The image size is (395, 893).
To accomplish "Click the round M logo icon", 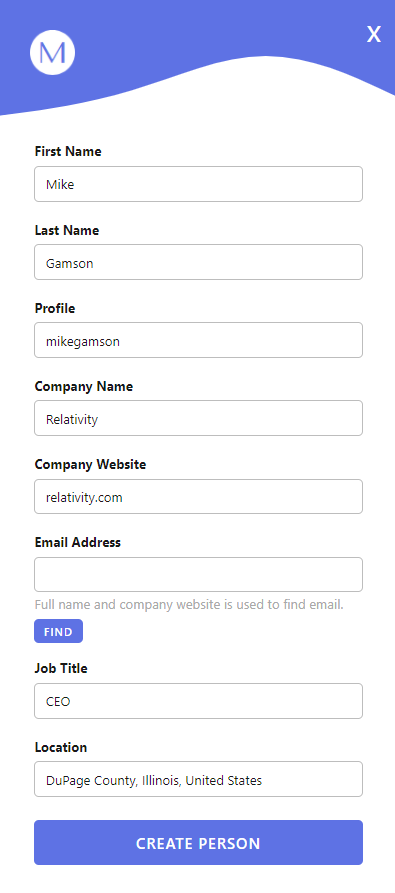I will point(52,52).
